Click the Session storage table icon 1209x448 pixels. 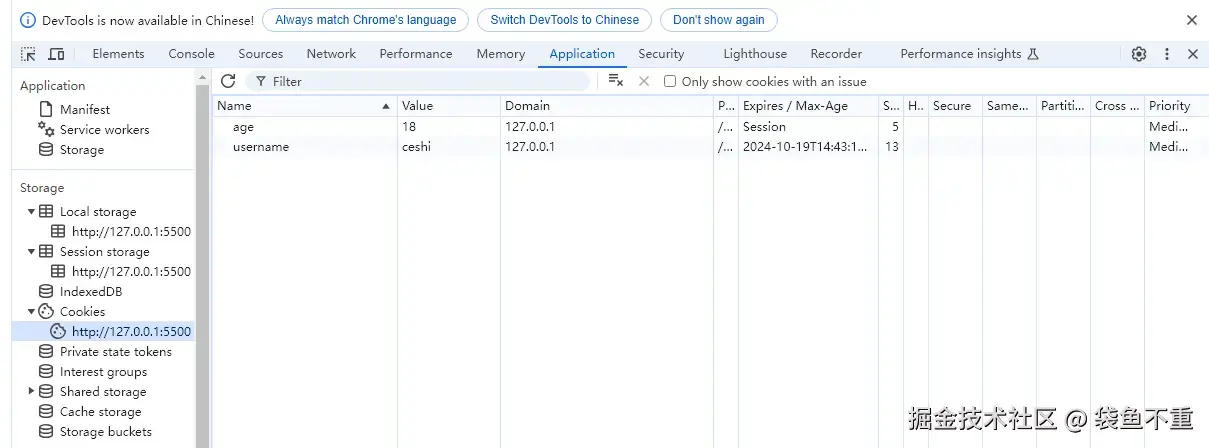click(x=46, y=251)
